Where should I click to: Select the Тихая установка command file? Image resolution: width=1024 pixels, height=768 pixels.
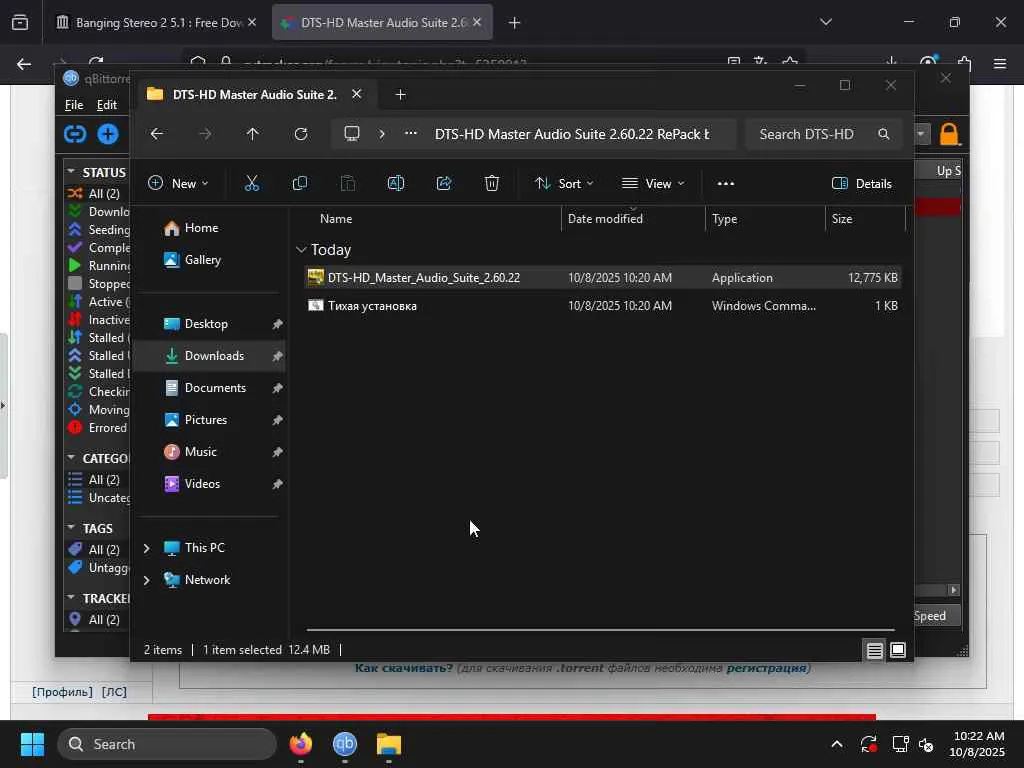[603, 306]
